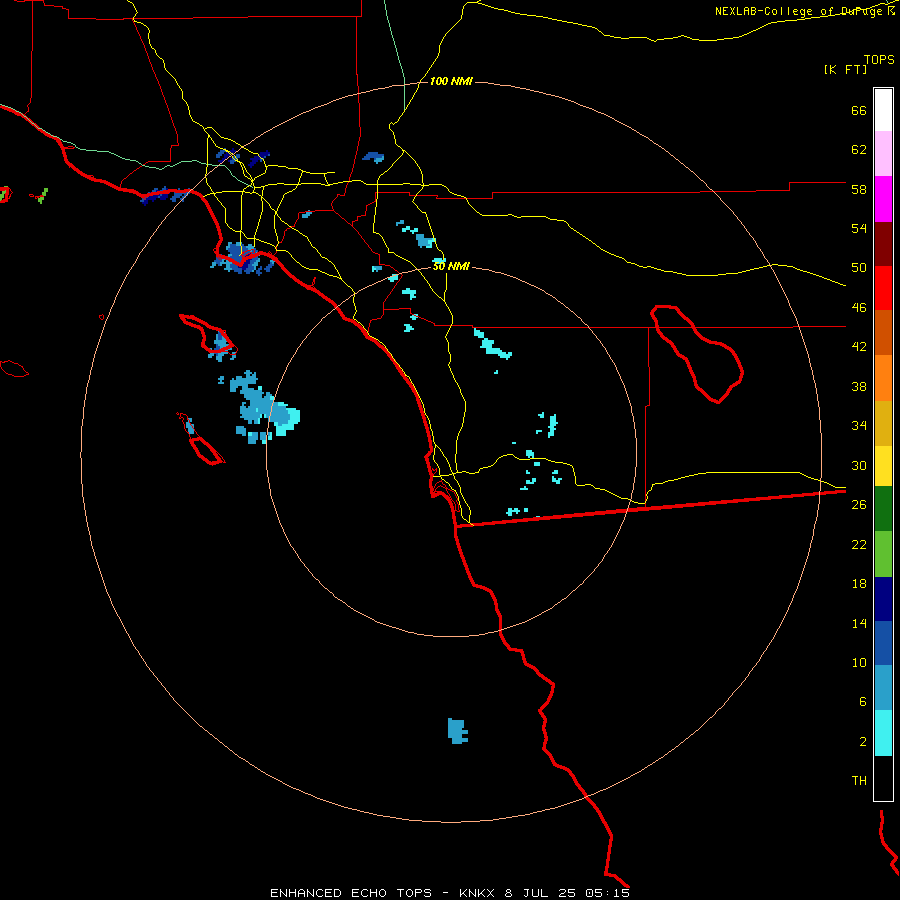This screenshot has width=900, height=900.
Task: Click legend value 34
Action: click(859, 426)
